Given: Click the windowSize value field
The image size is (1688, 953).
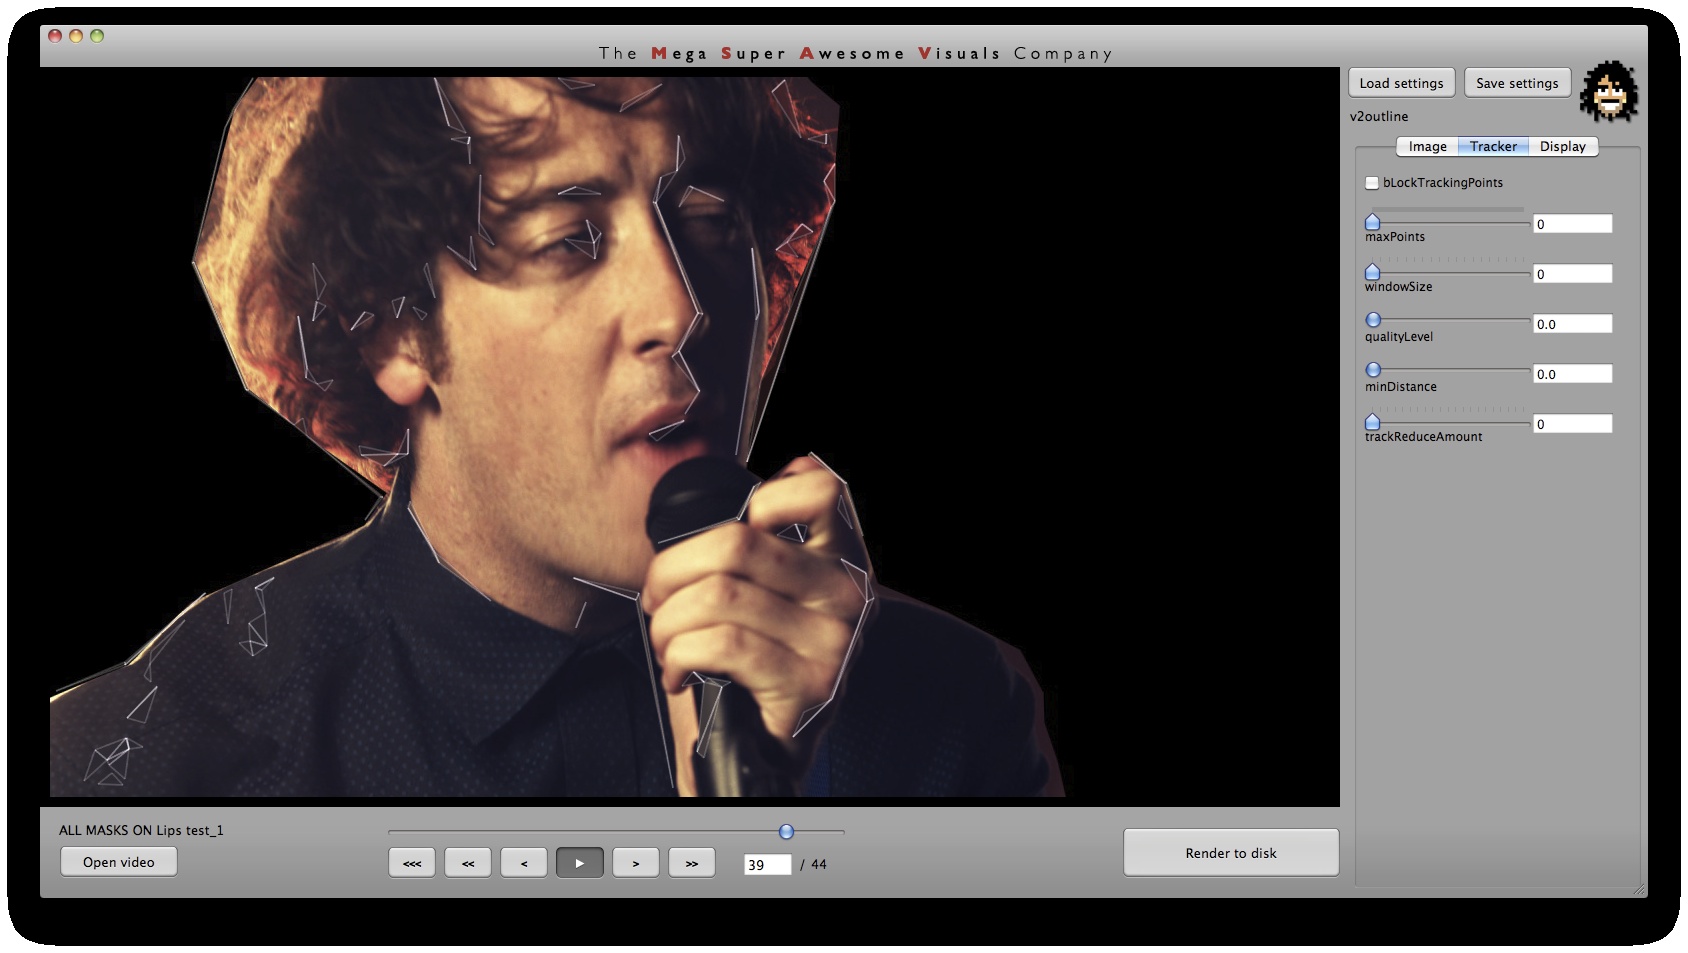Looking at the screenshot, I should click(1573, 274).
